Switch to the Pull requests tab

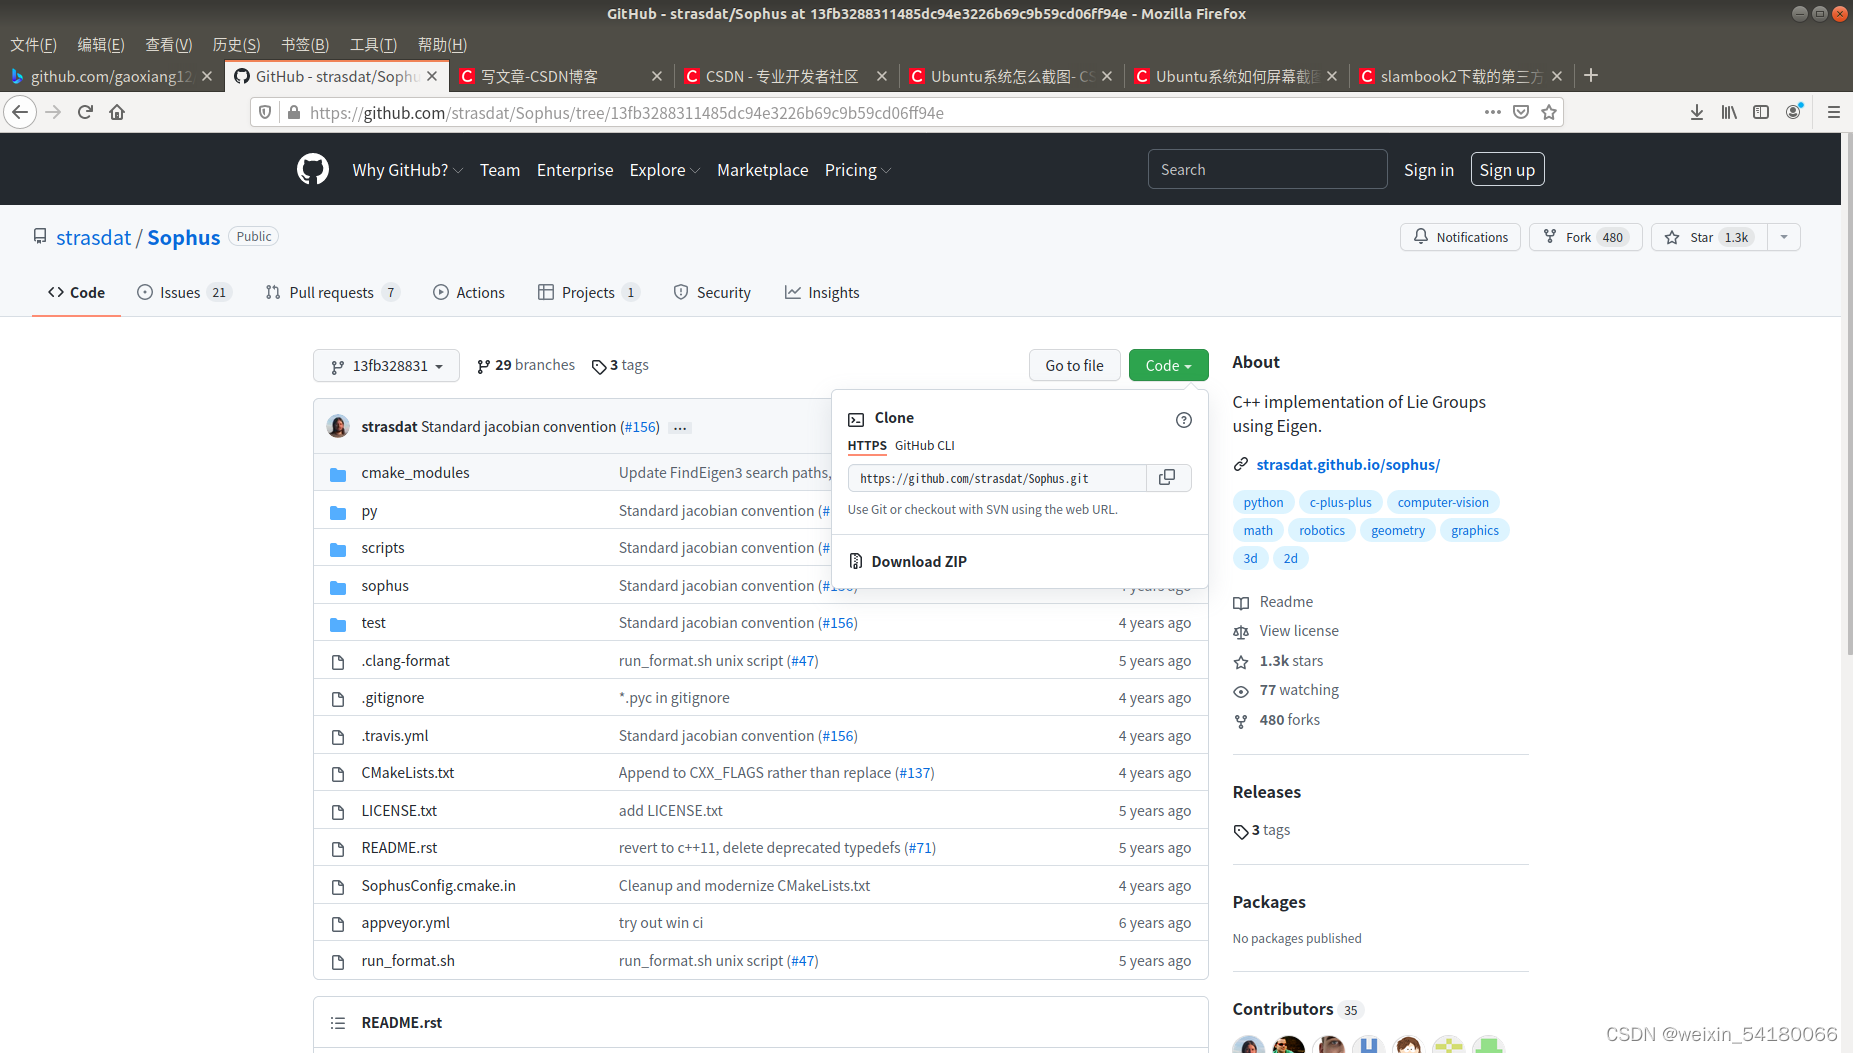click(333, 292)
